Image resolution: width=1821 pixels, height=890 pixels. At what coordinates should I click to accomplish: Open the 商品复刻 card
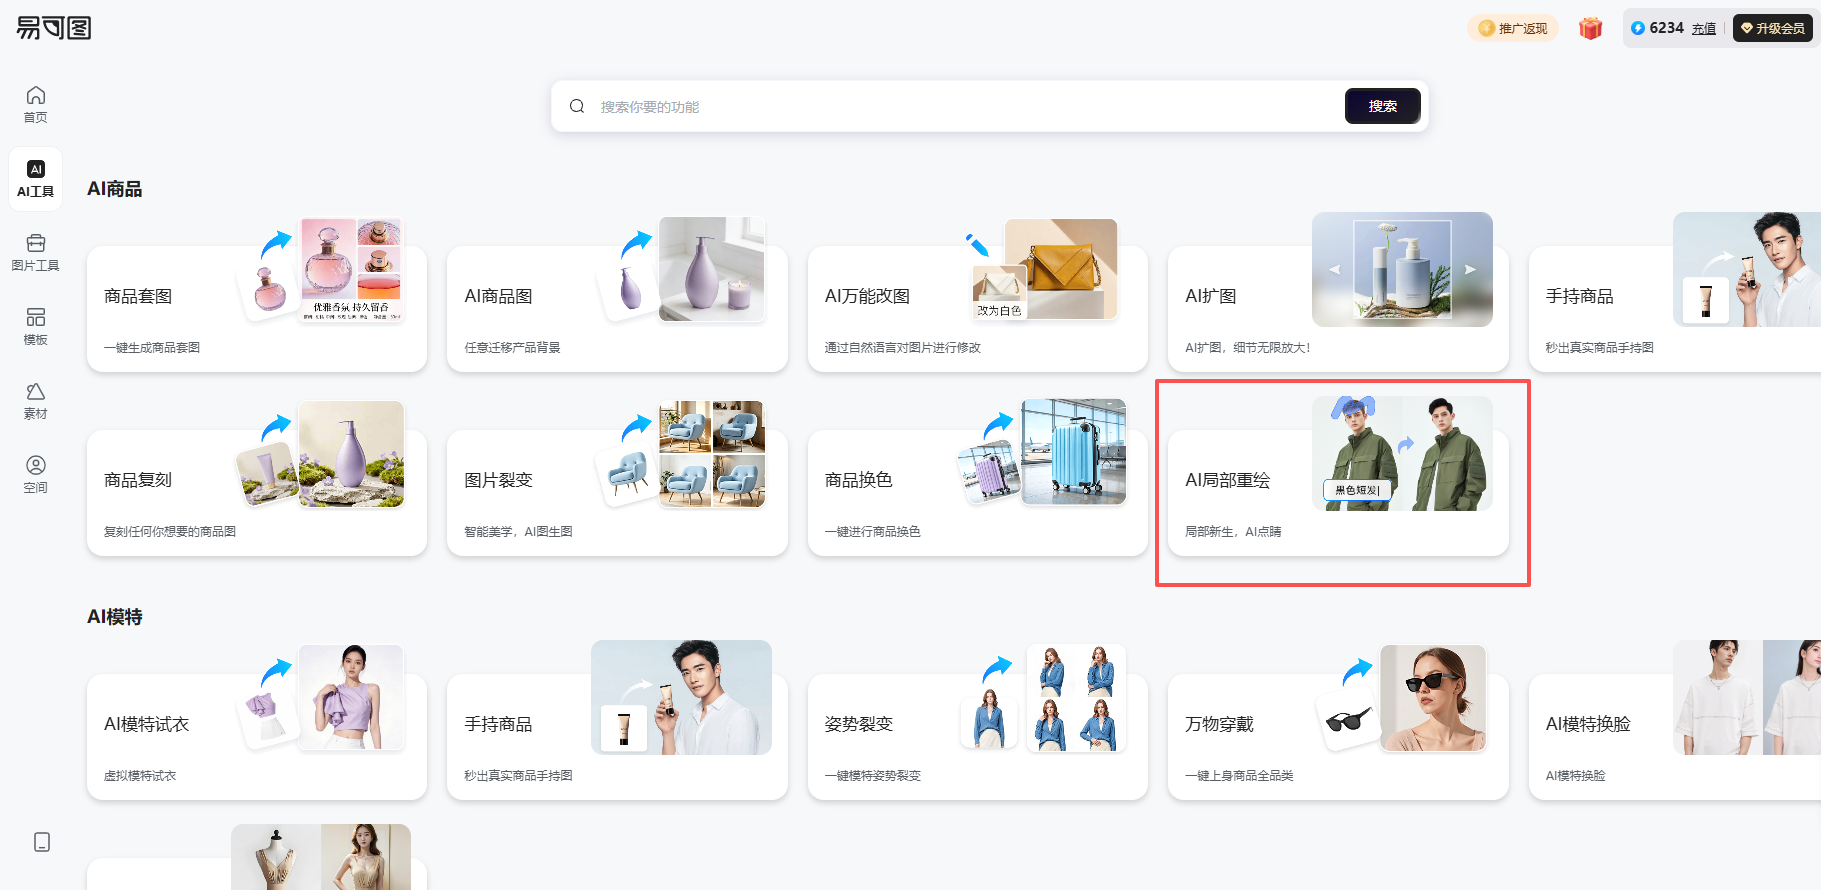tap(257, 493)
